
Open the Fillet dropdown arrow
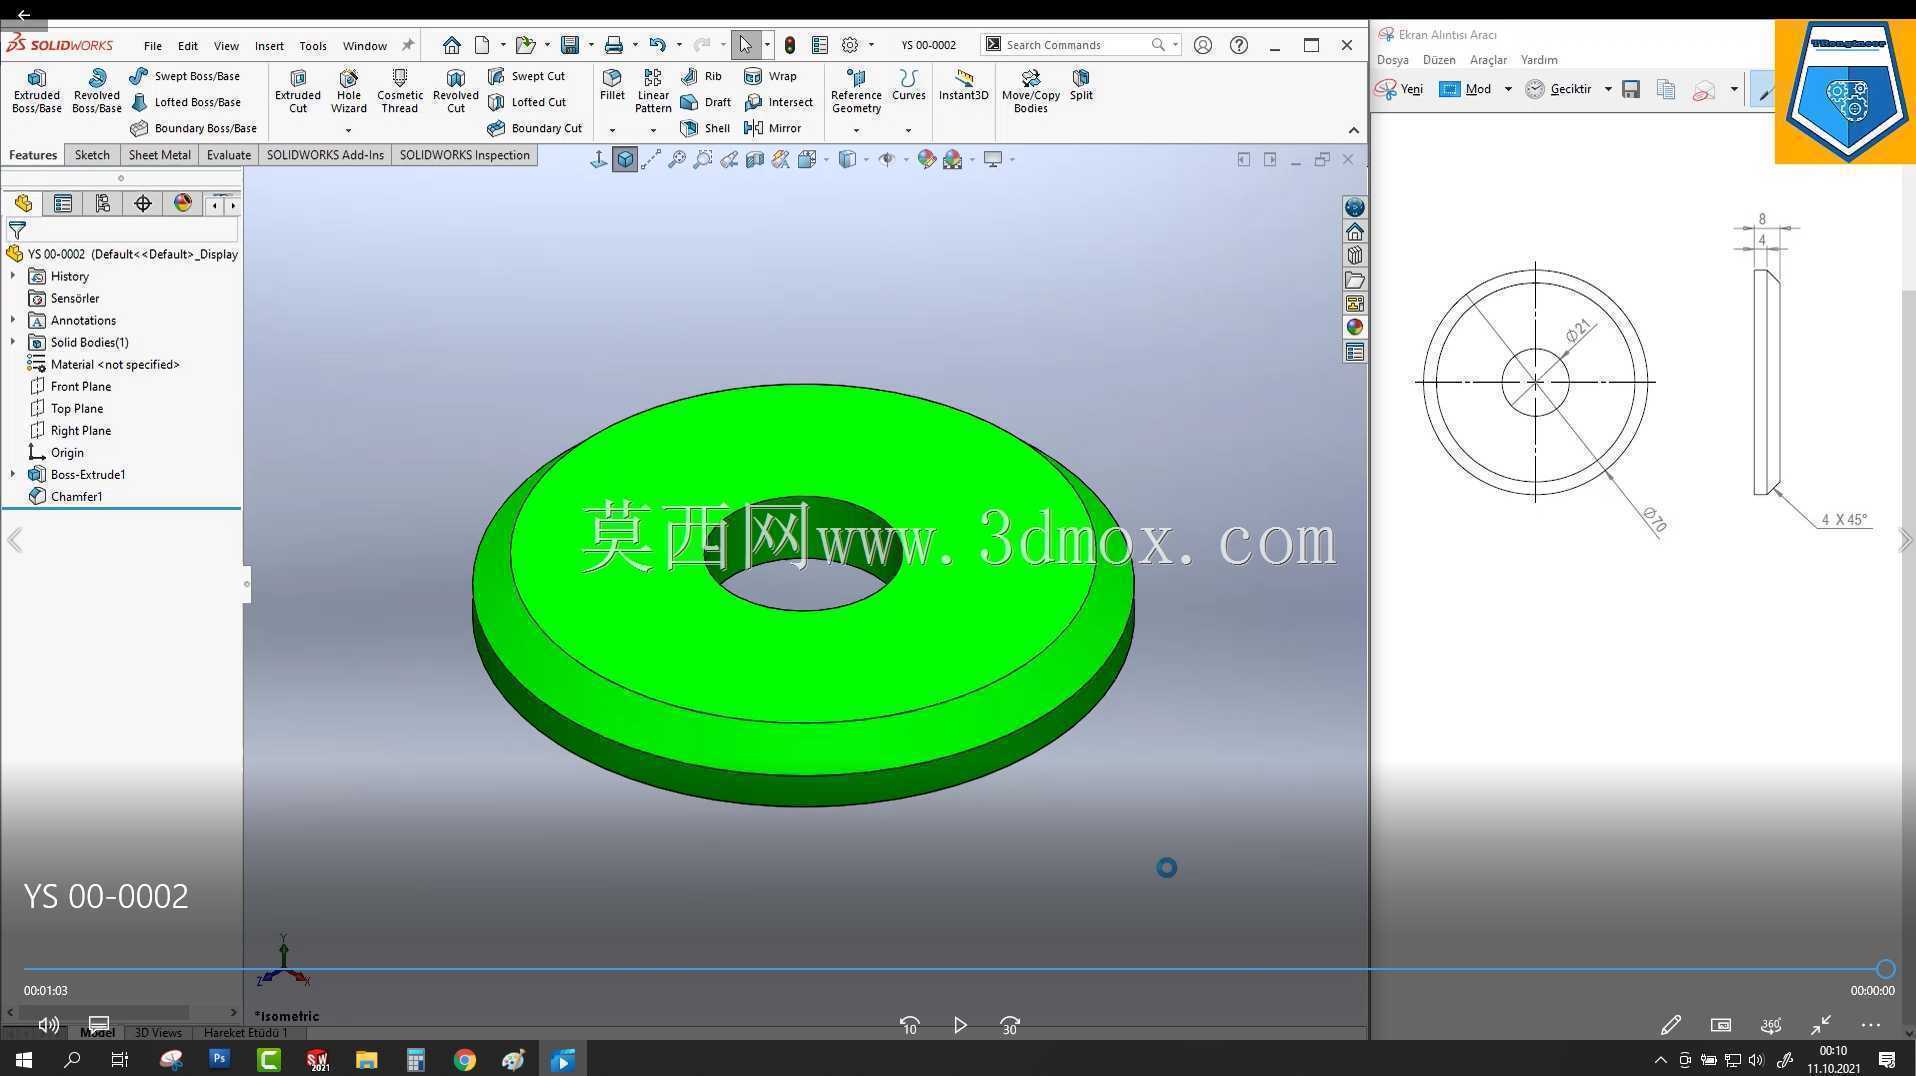click(x=612, y=130)
